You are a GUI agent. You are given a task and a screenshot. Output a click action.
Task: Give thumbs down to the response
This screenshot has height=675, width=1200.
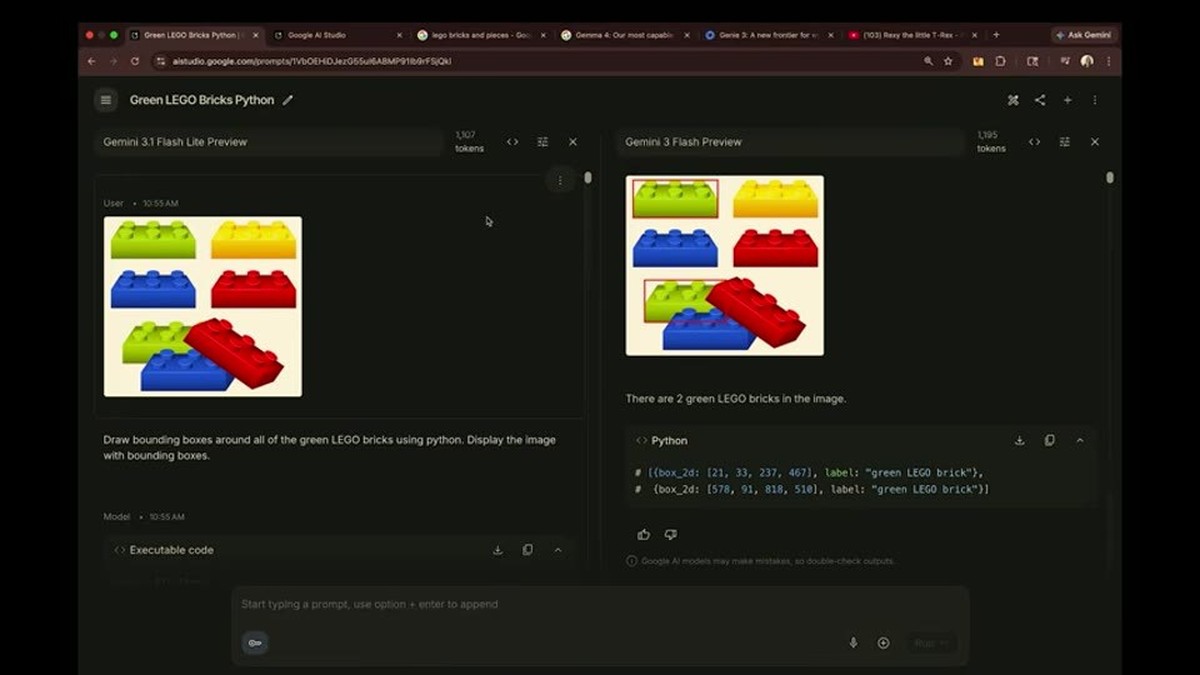pyautogui.click(x=671, y=535)
